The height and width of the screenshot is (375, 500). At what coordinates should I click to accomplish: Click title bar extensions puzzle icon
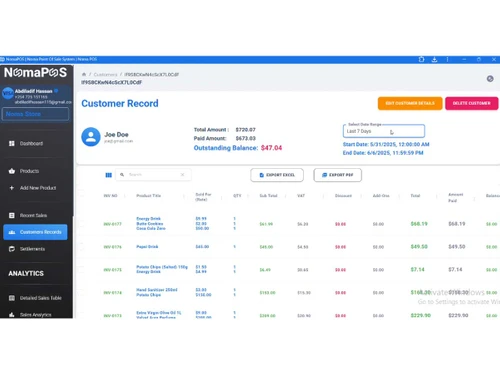tap(421, 59)
